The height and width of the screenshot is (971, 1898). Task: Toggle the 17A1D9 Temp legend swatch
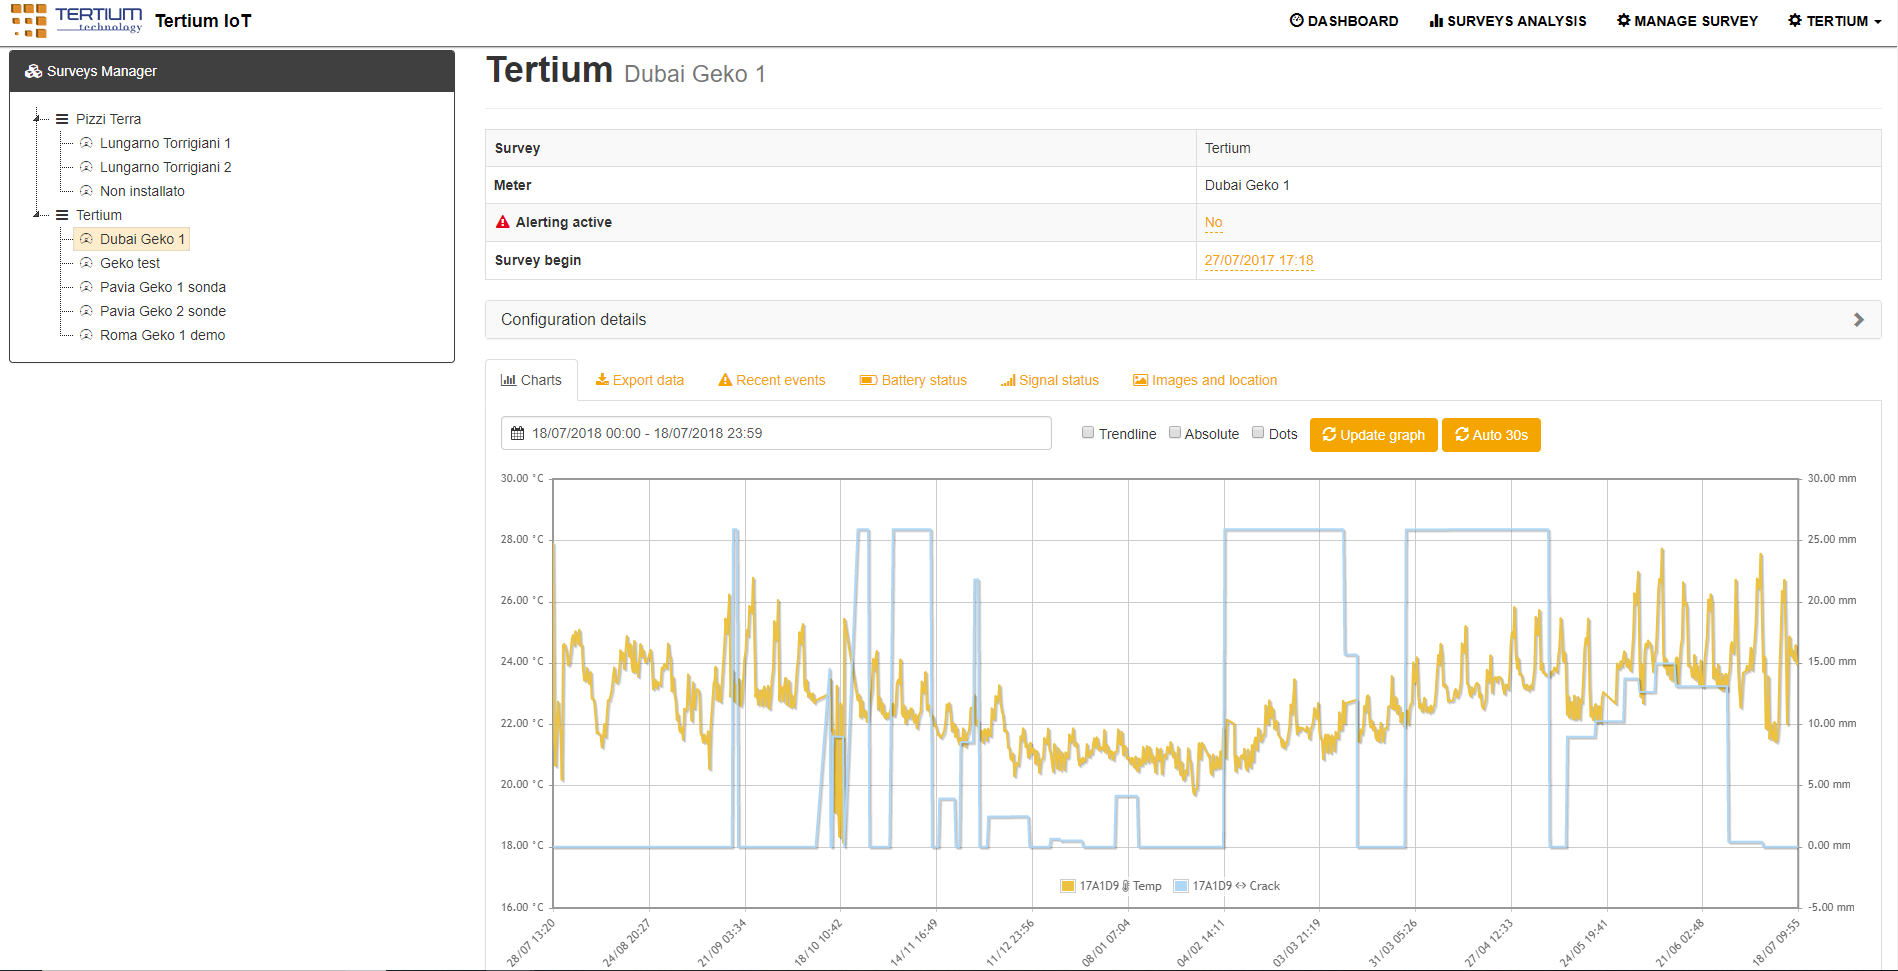1067,886
